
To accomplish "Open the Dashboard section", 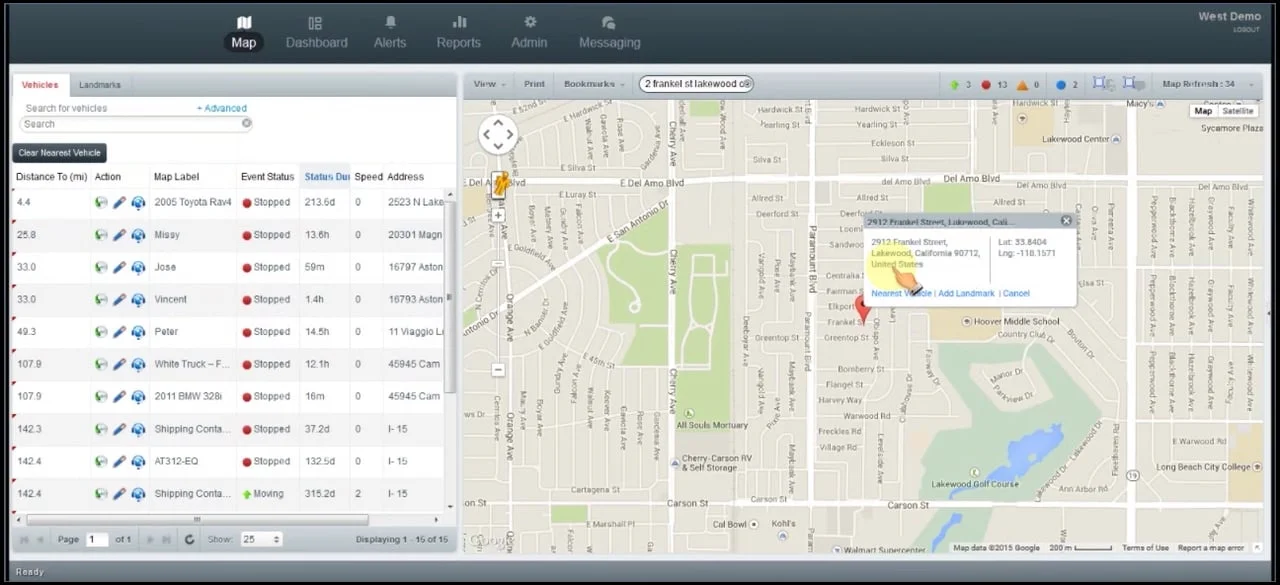I will click(316, 33).
